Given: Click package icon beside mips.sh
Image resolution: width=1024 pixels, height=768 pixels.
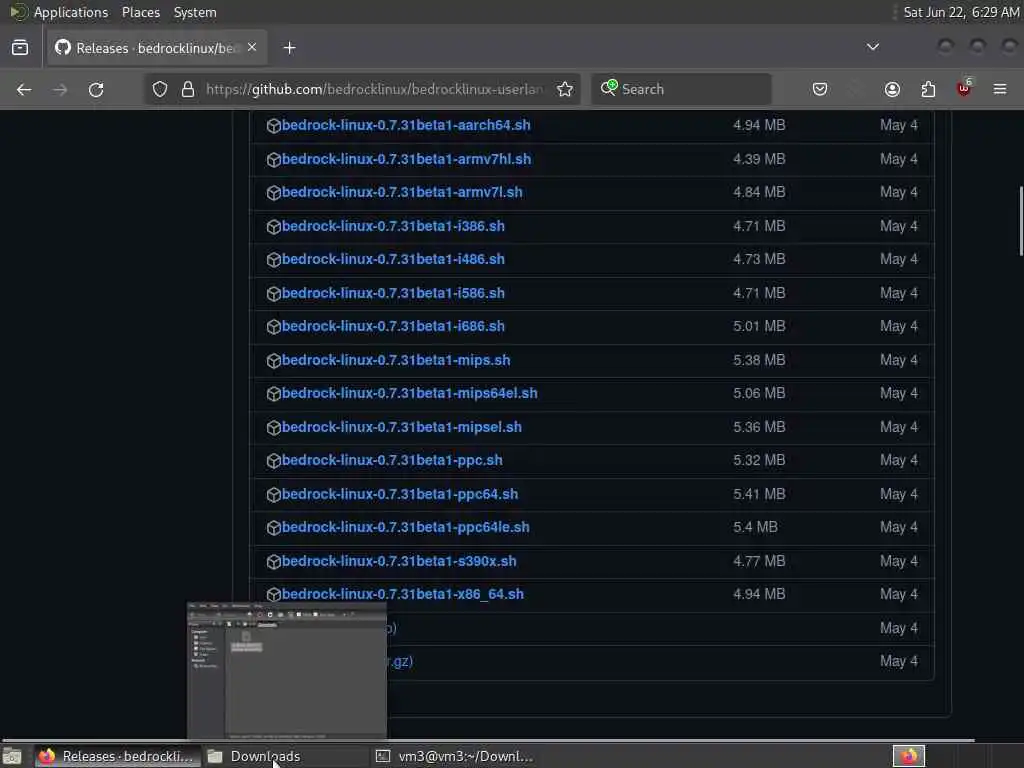Looking at the screenshot, I should click(274, 361).
